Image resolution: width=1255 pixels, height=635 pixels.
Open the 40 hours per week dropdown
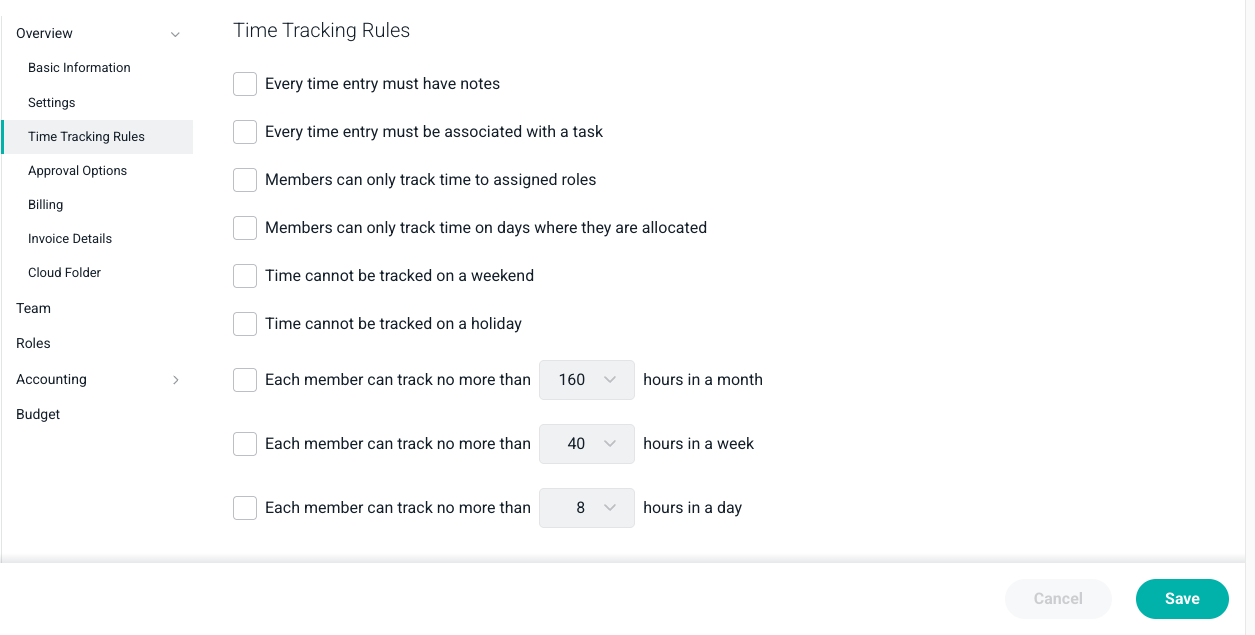587,444
